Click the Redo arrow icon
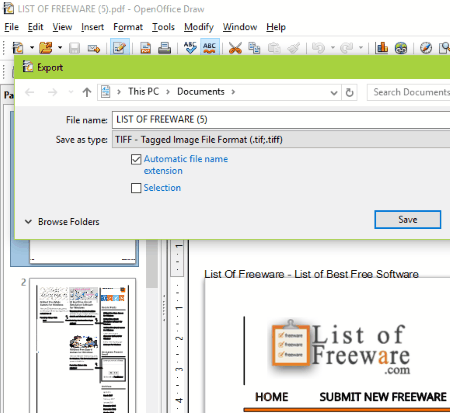 (x=346, y=48)
